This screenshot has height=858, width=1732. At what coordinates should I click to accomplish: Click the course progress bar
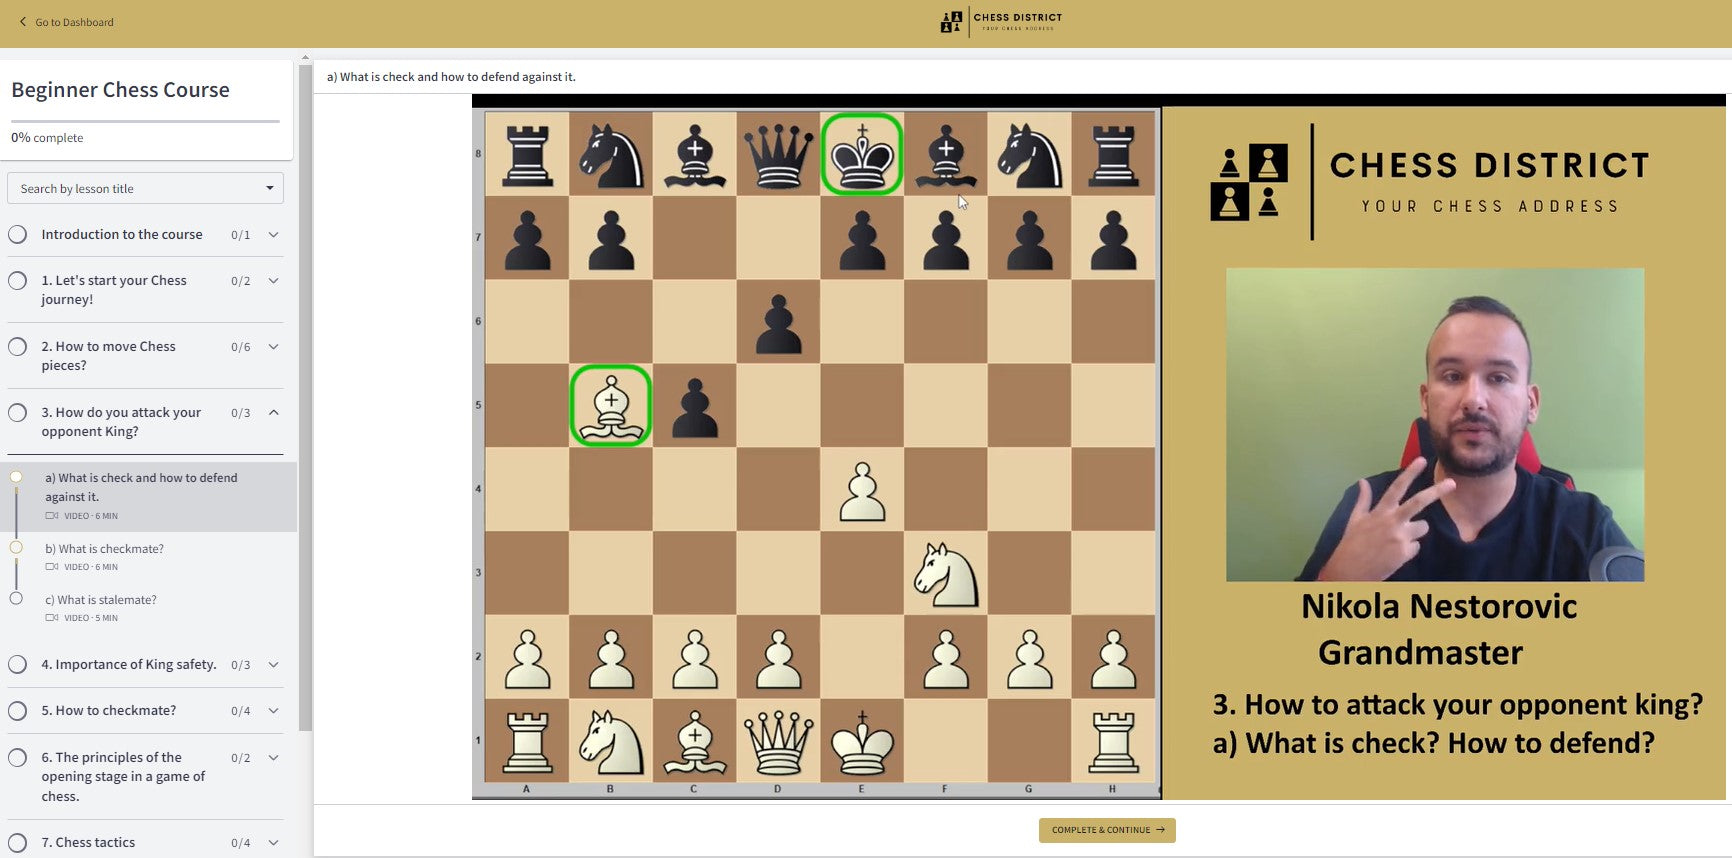[145, 122]
